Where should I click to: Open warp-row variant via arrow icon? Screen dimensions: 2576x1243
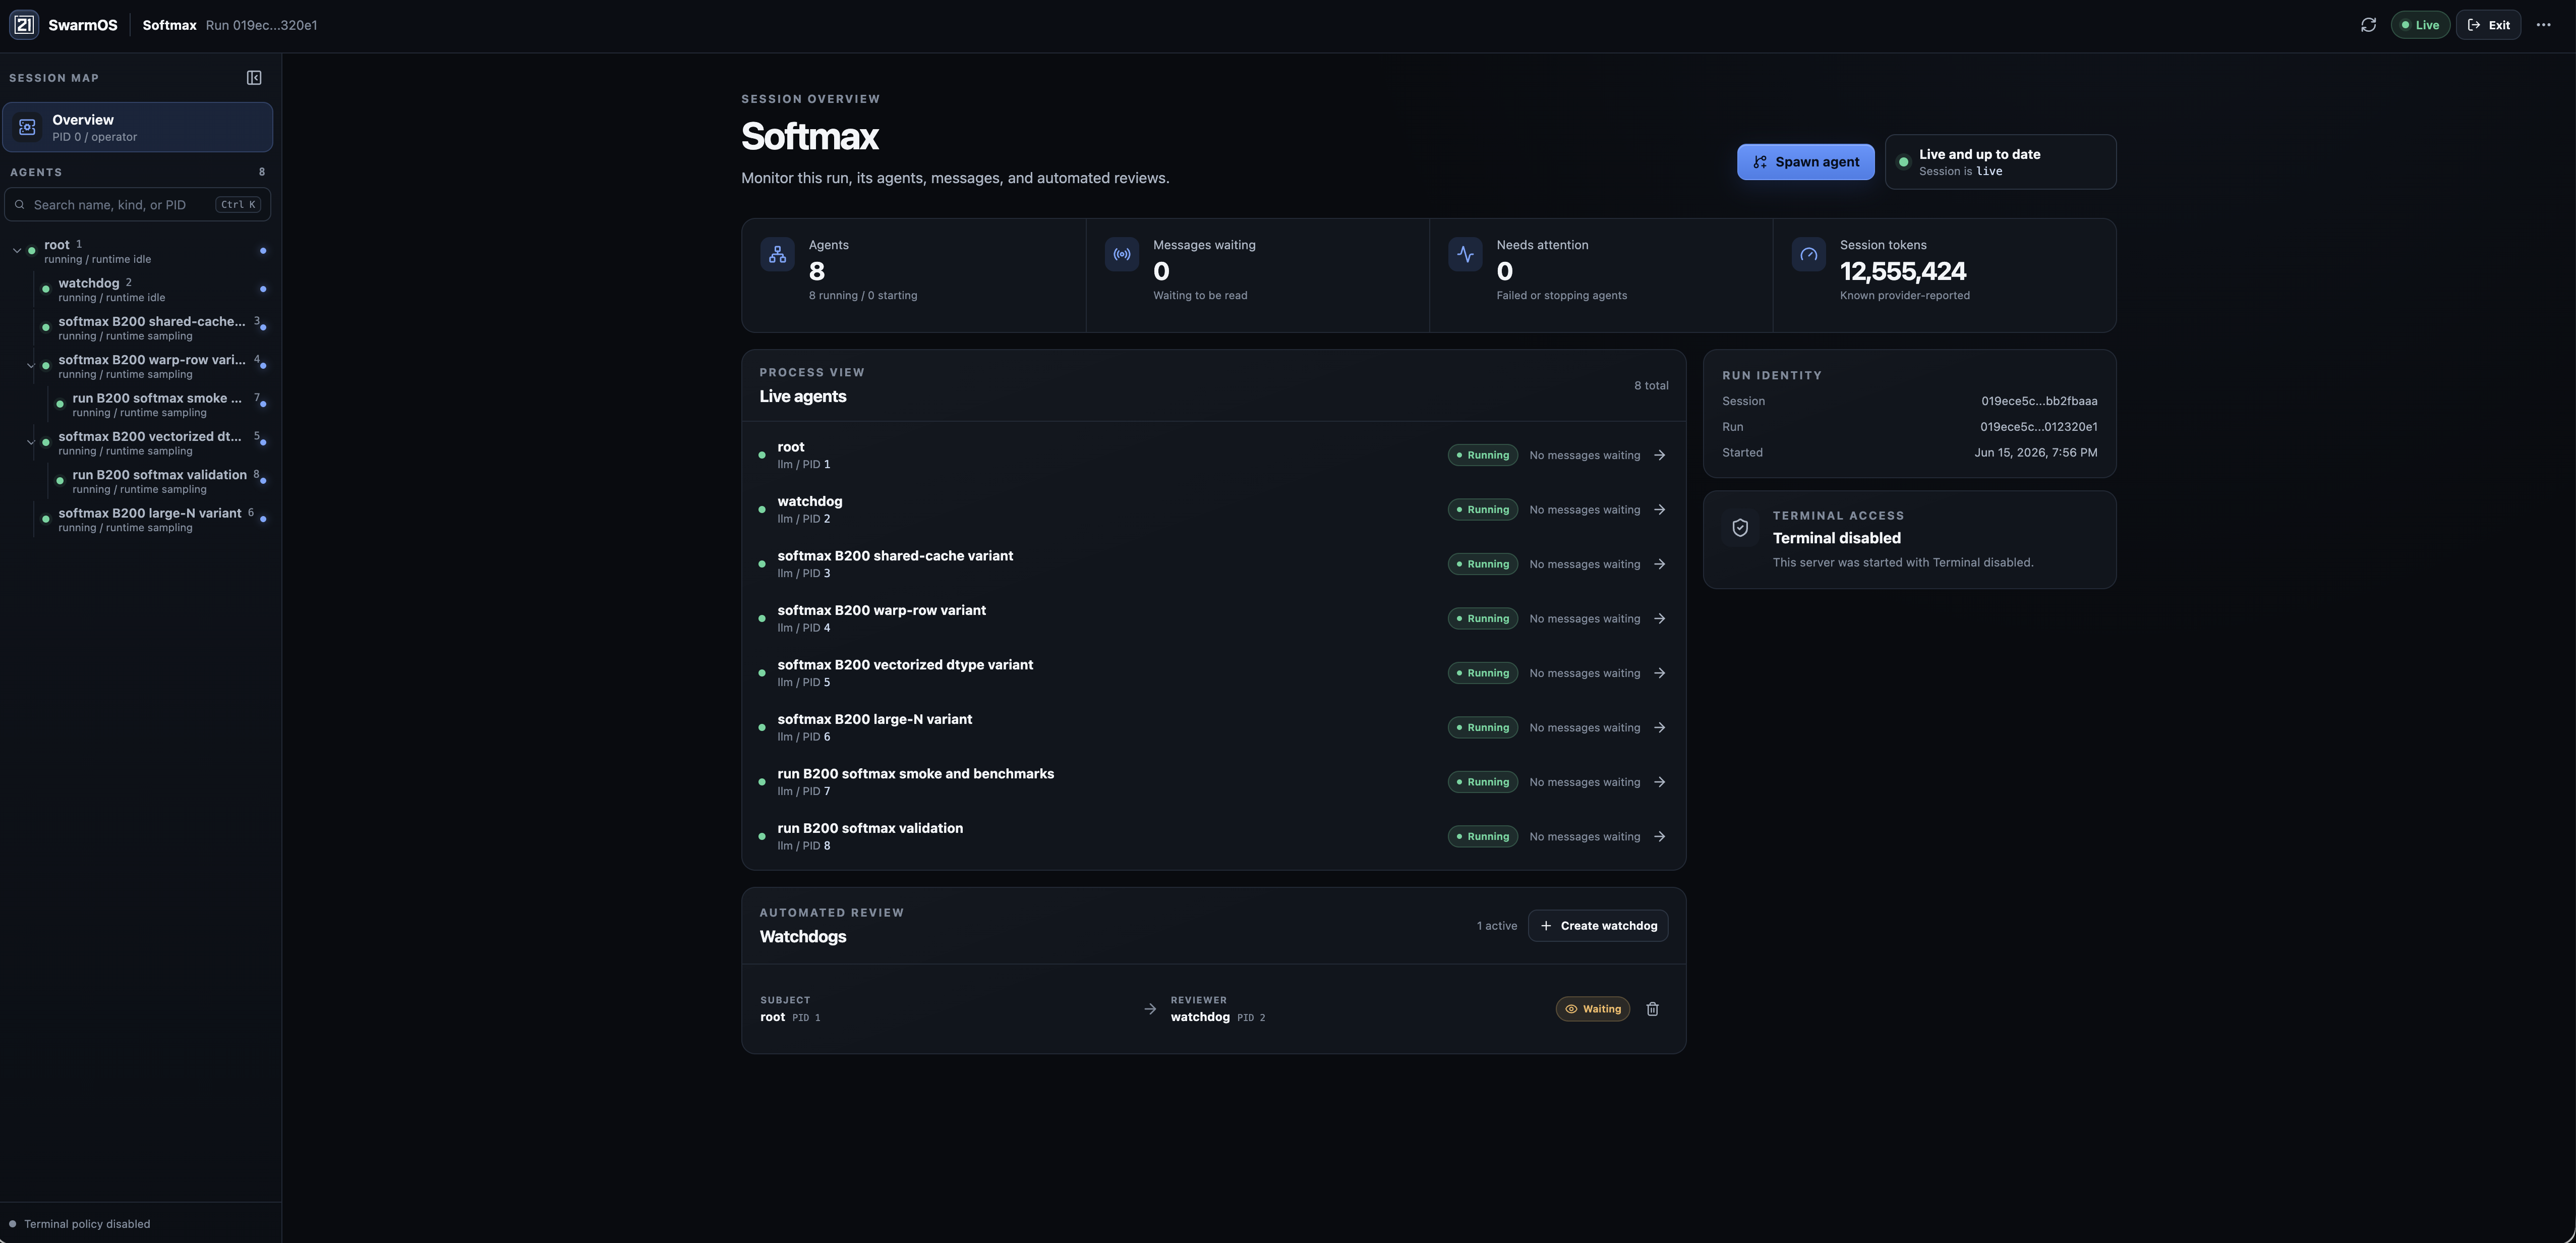click(x=1659, y=619)
